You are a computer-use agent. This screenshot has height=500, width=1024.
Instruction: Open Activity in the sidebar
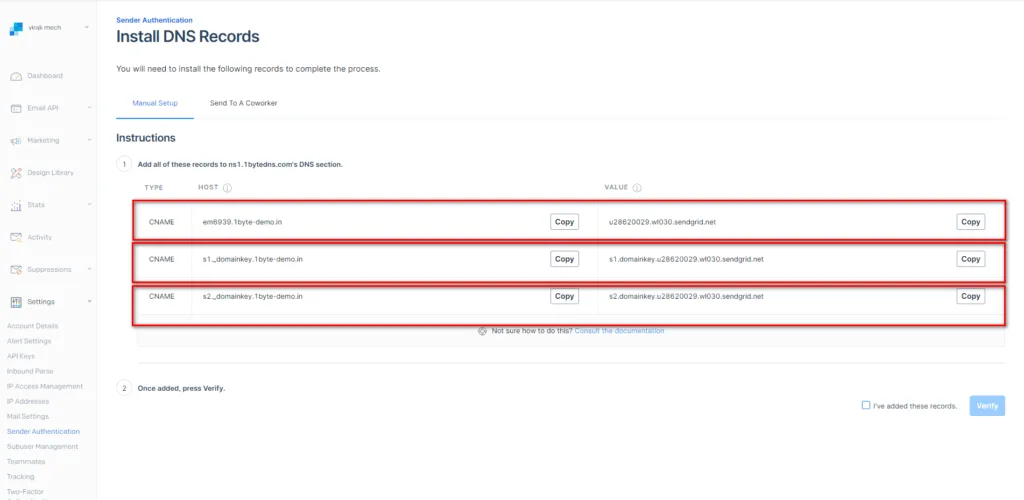click(40, 238)
